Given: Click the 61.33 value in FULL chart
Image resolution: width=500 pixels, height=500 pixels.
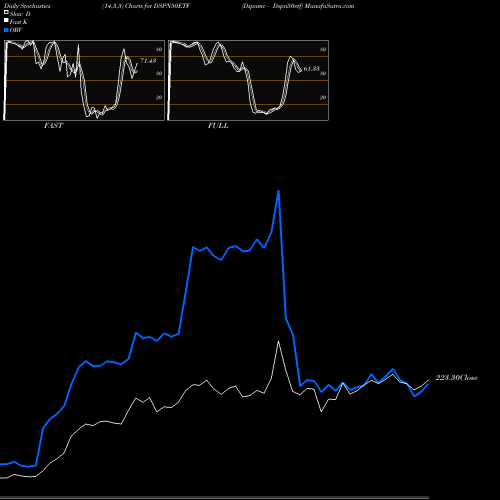Looking at the screenshot, I should click(x=312, y=69).
